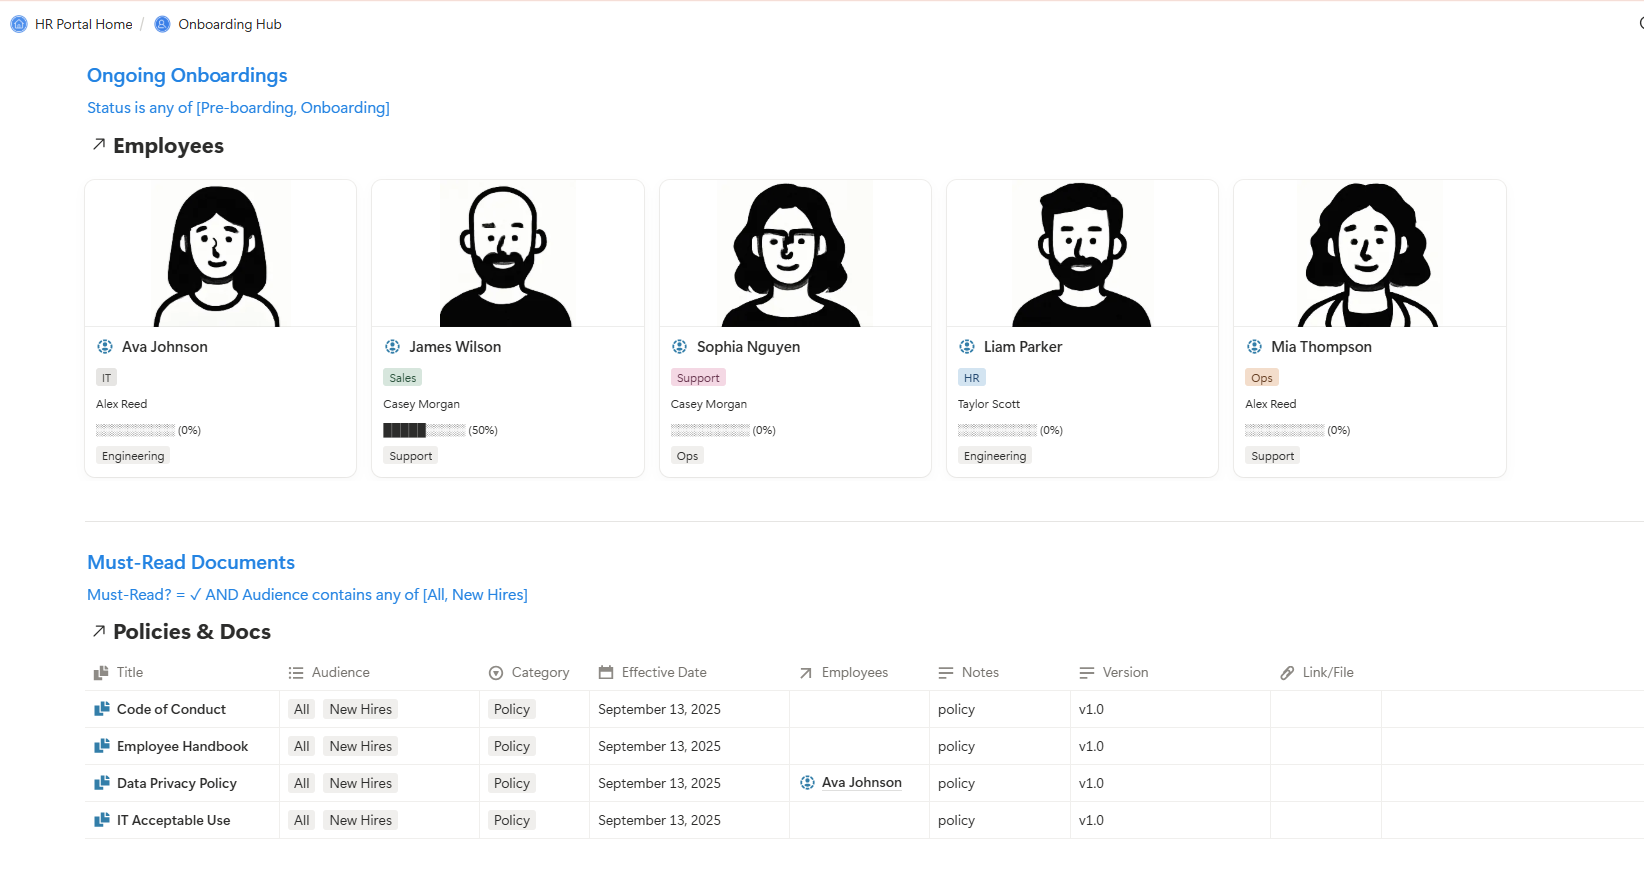This screenshot has width=1644, height=874.
Task: Open the Onboarding Hub breadcrumb
Action: point(230,24)
